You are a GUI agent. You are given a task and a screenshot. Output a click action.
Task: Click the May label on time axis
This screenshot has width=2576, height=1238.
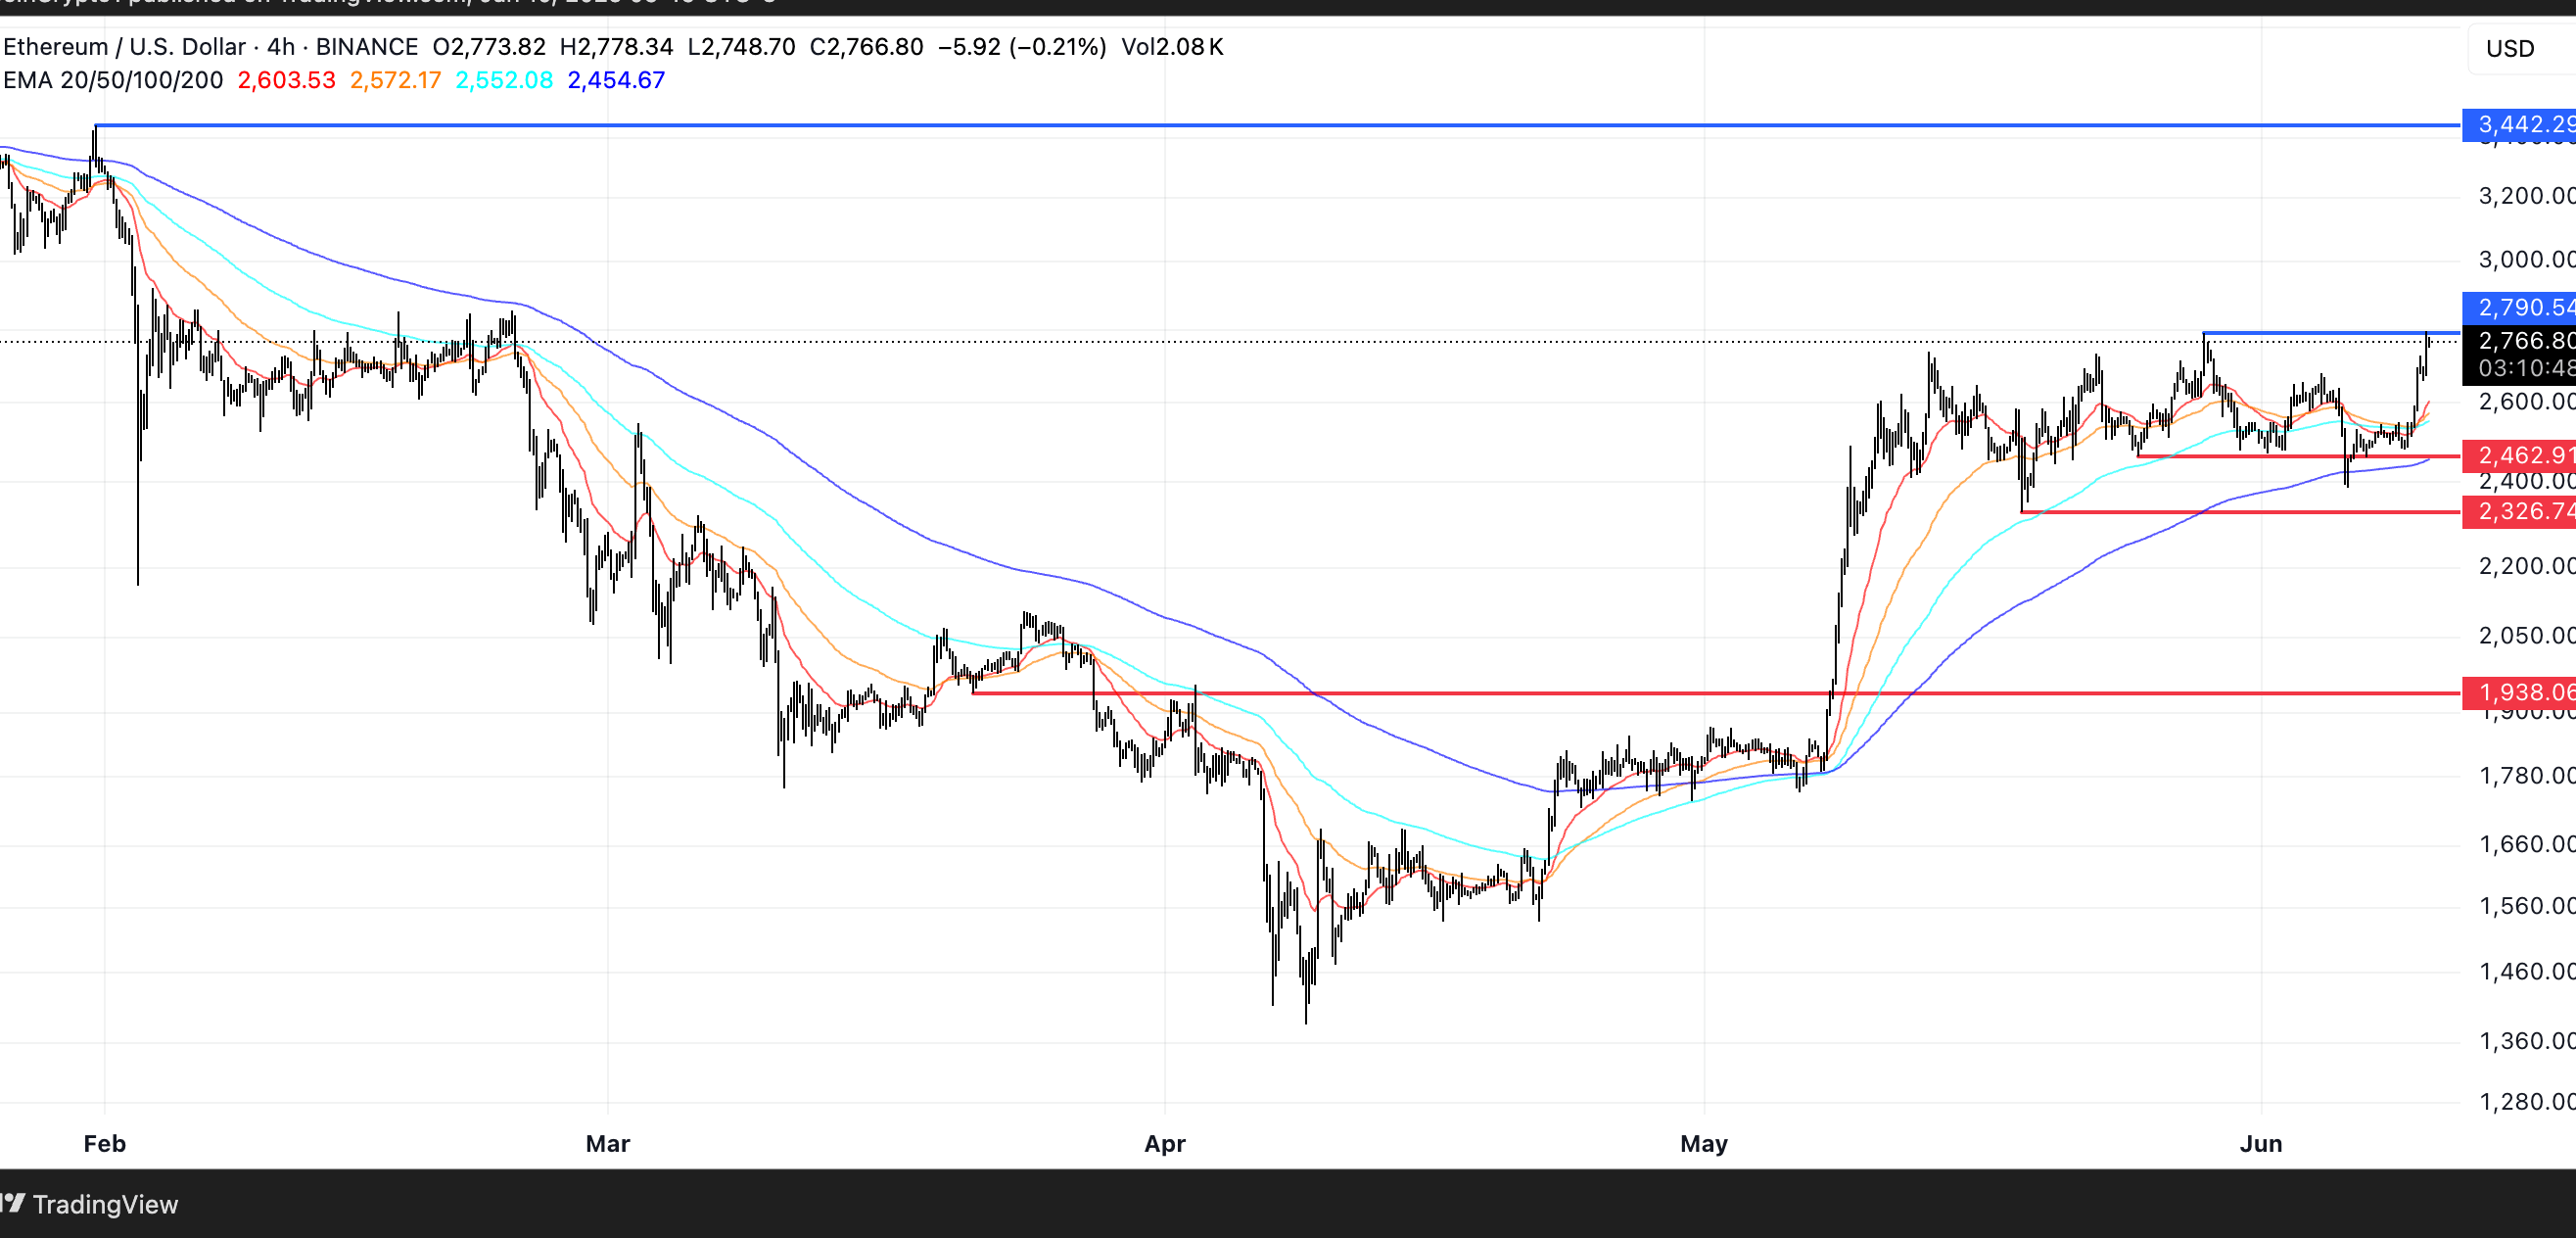[1704, 1143]
